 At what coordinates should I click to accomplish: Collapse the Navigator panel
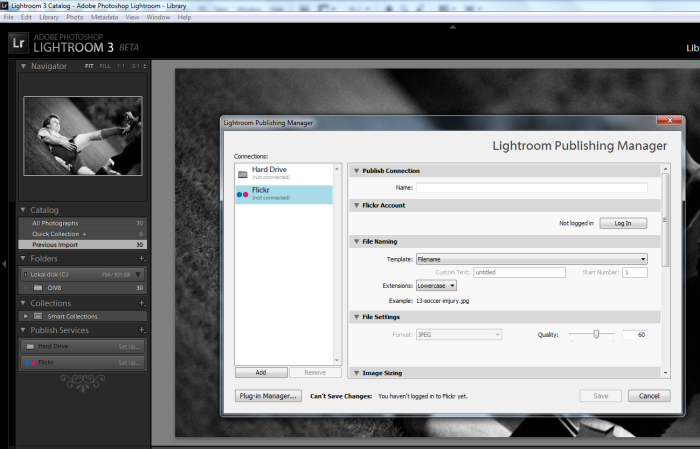click(23, 66)
